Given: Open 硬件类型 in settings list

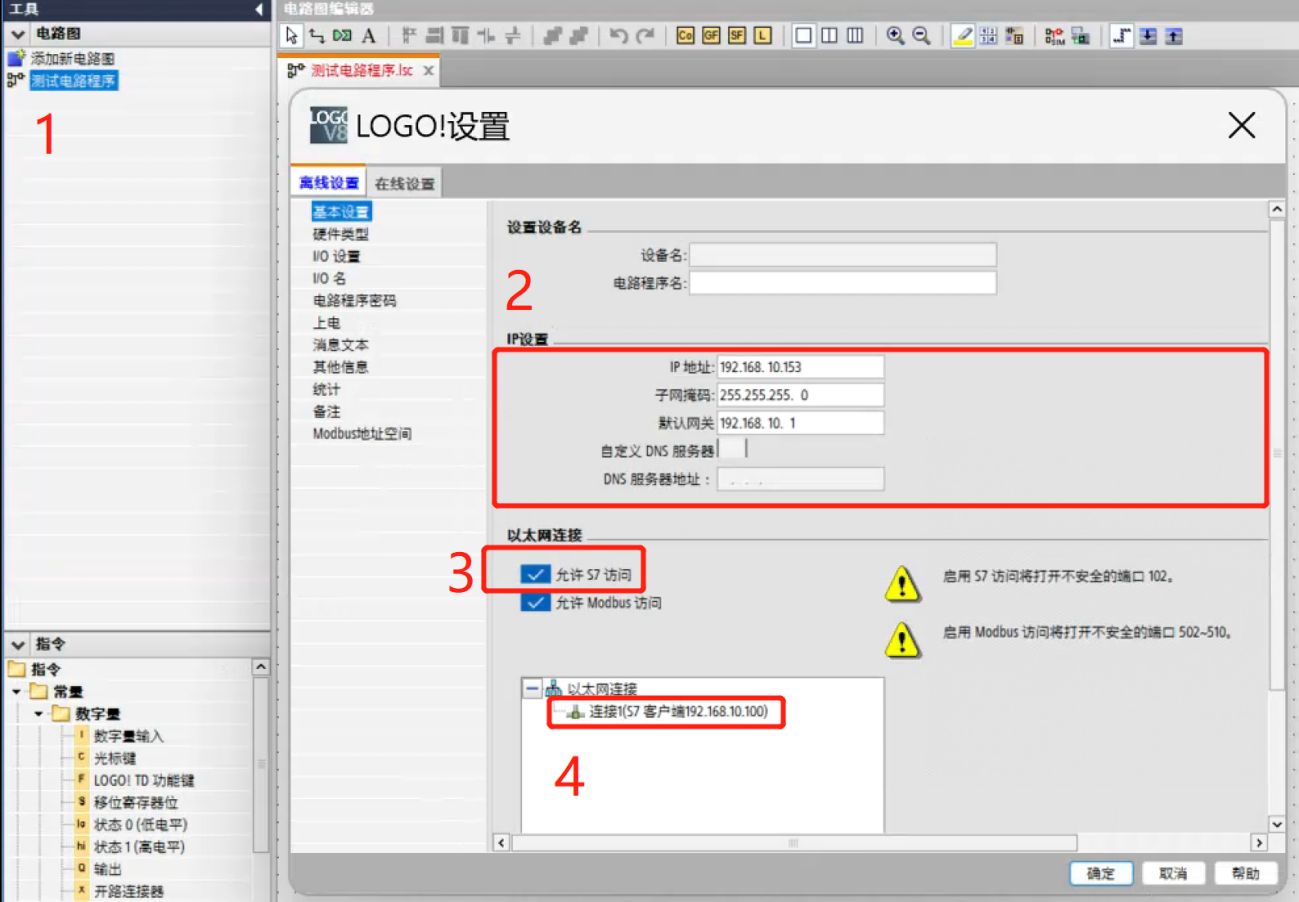Looking at the screenshot, I should (341, 234).
